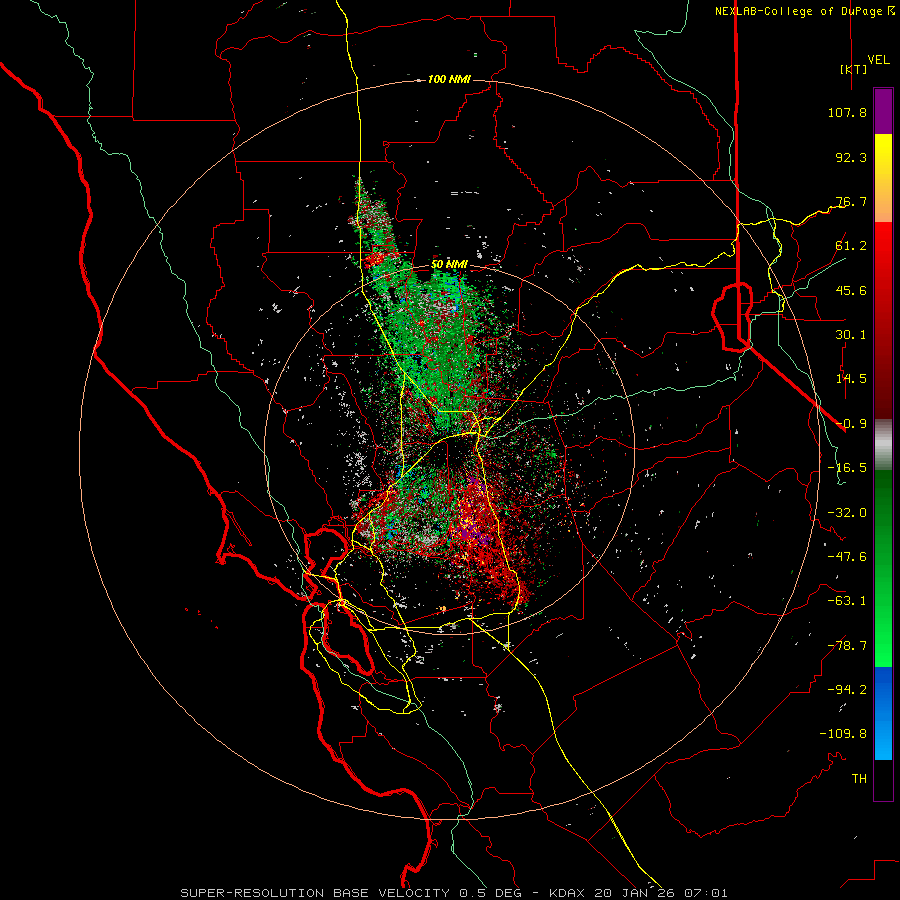The width and height of the screenshot is (900, 900).
Task: Pick the gray segment of velocity color bar
Action: click(883, 445)
